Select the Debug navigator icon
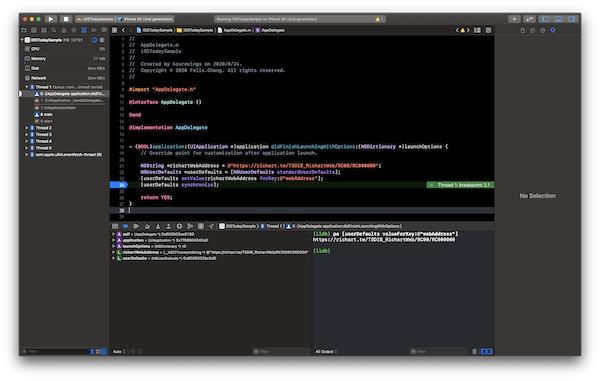This screenshot has width=600, height=381. click(84, 30)
